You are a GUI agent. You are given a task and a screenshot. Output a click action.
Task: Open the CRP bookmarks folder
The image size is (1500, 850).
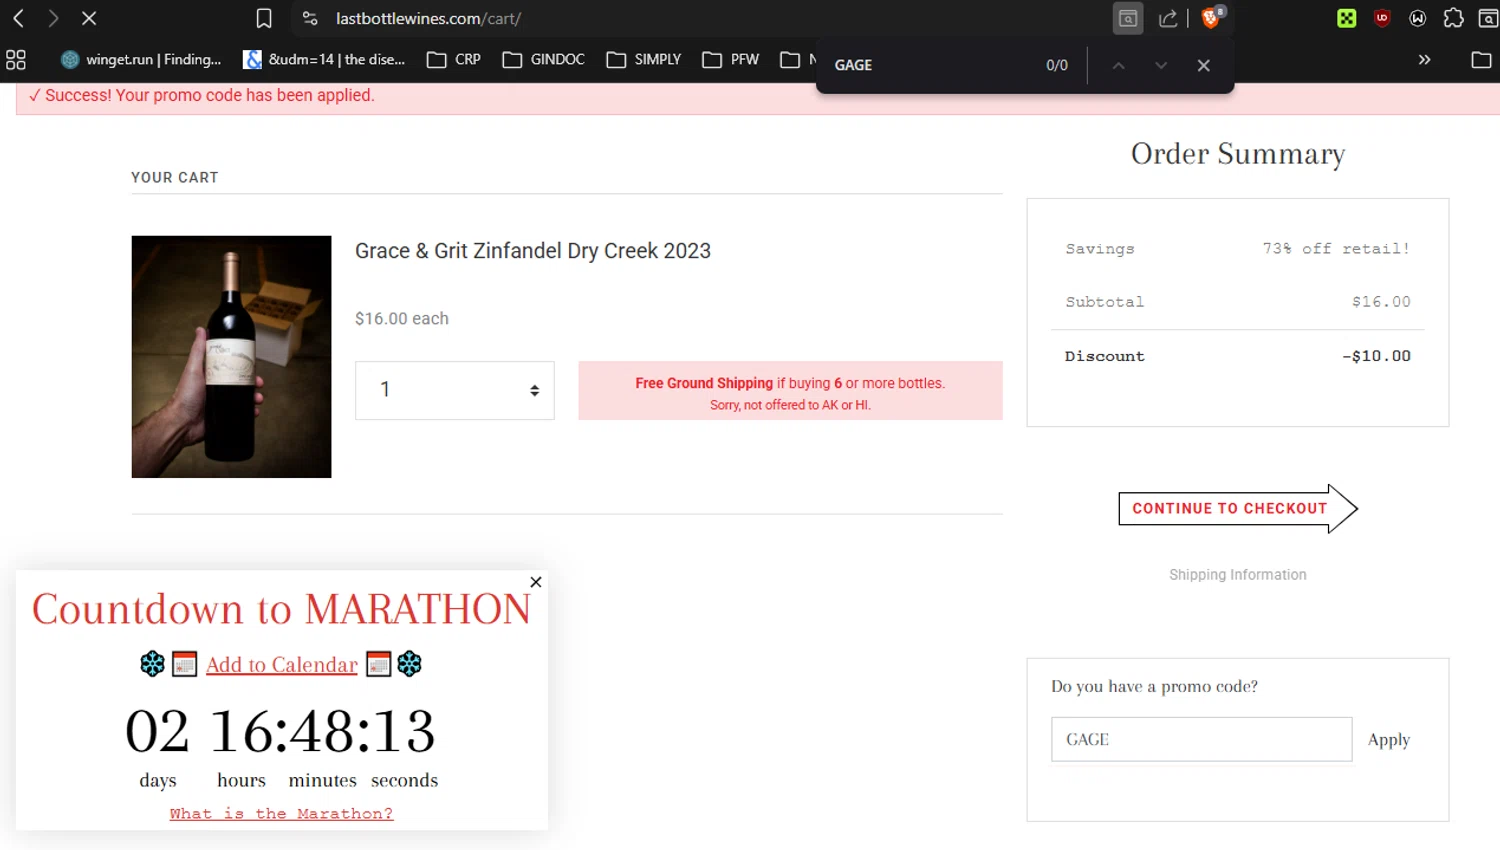(x=454, y=60)
